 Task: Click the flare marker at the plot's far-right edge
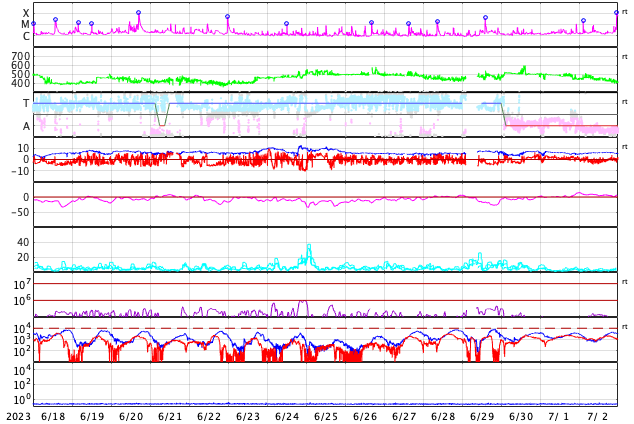pos(616,13)
